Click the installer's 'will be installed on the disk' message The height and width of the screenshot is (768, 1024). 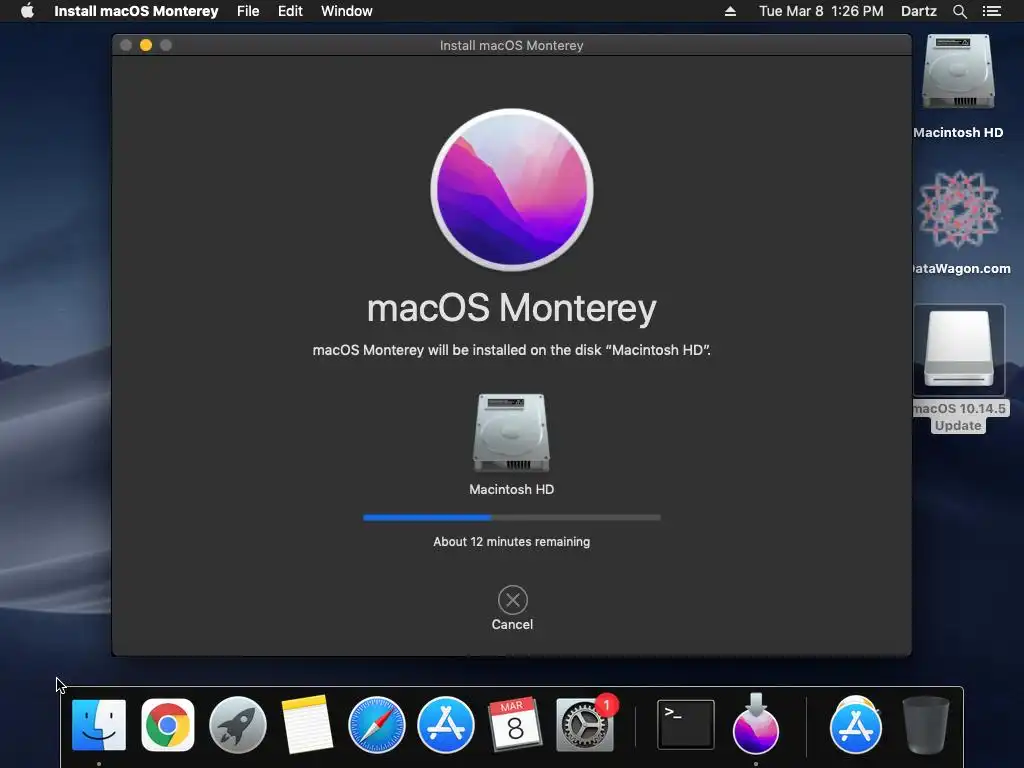pyautogui.click(x=511, y=350)
